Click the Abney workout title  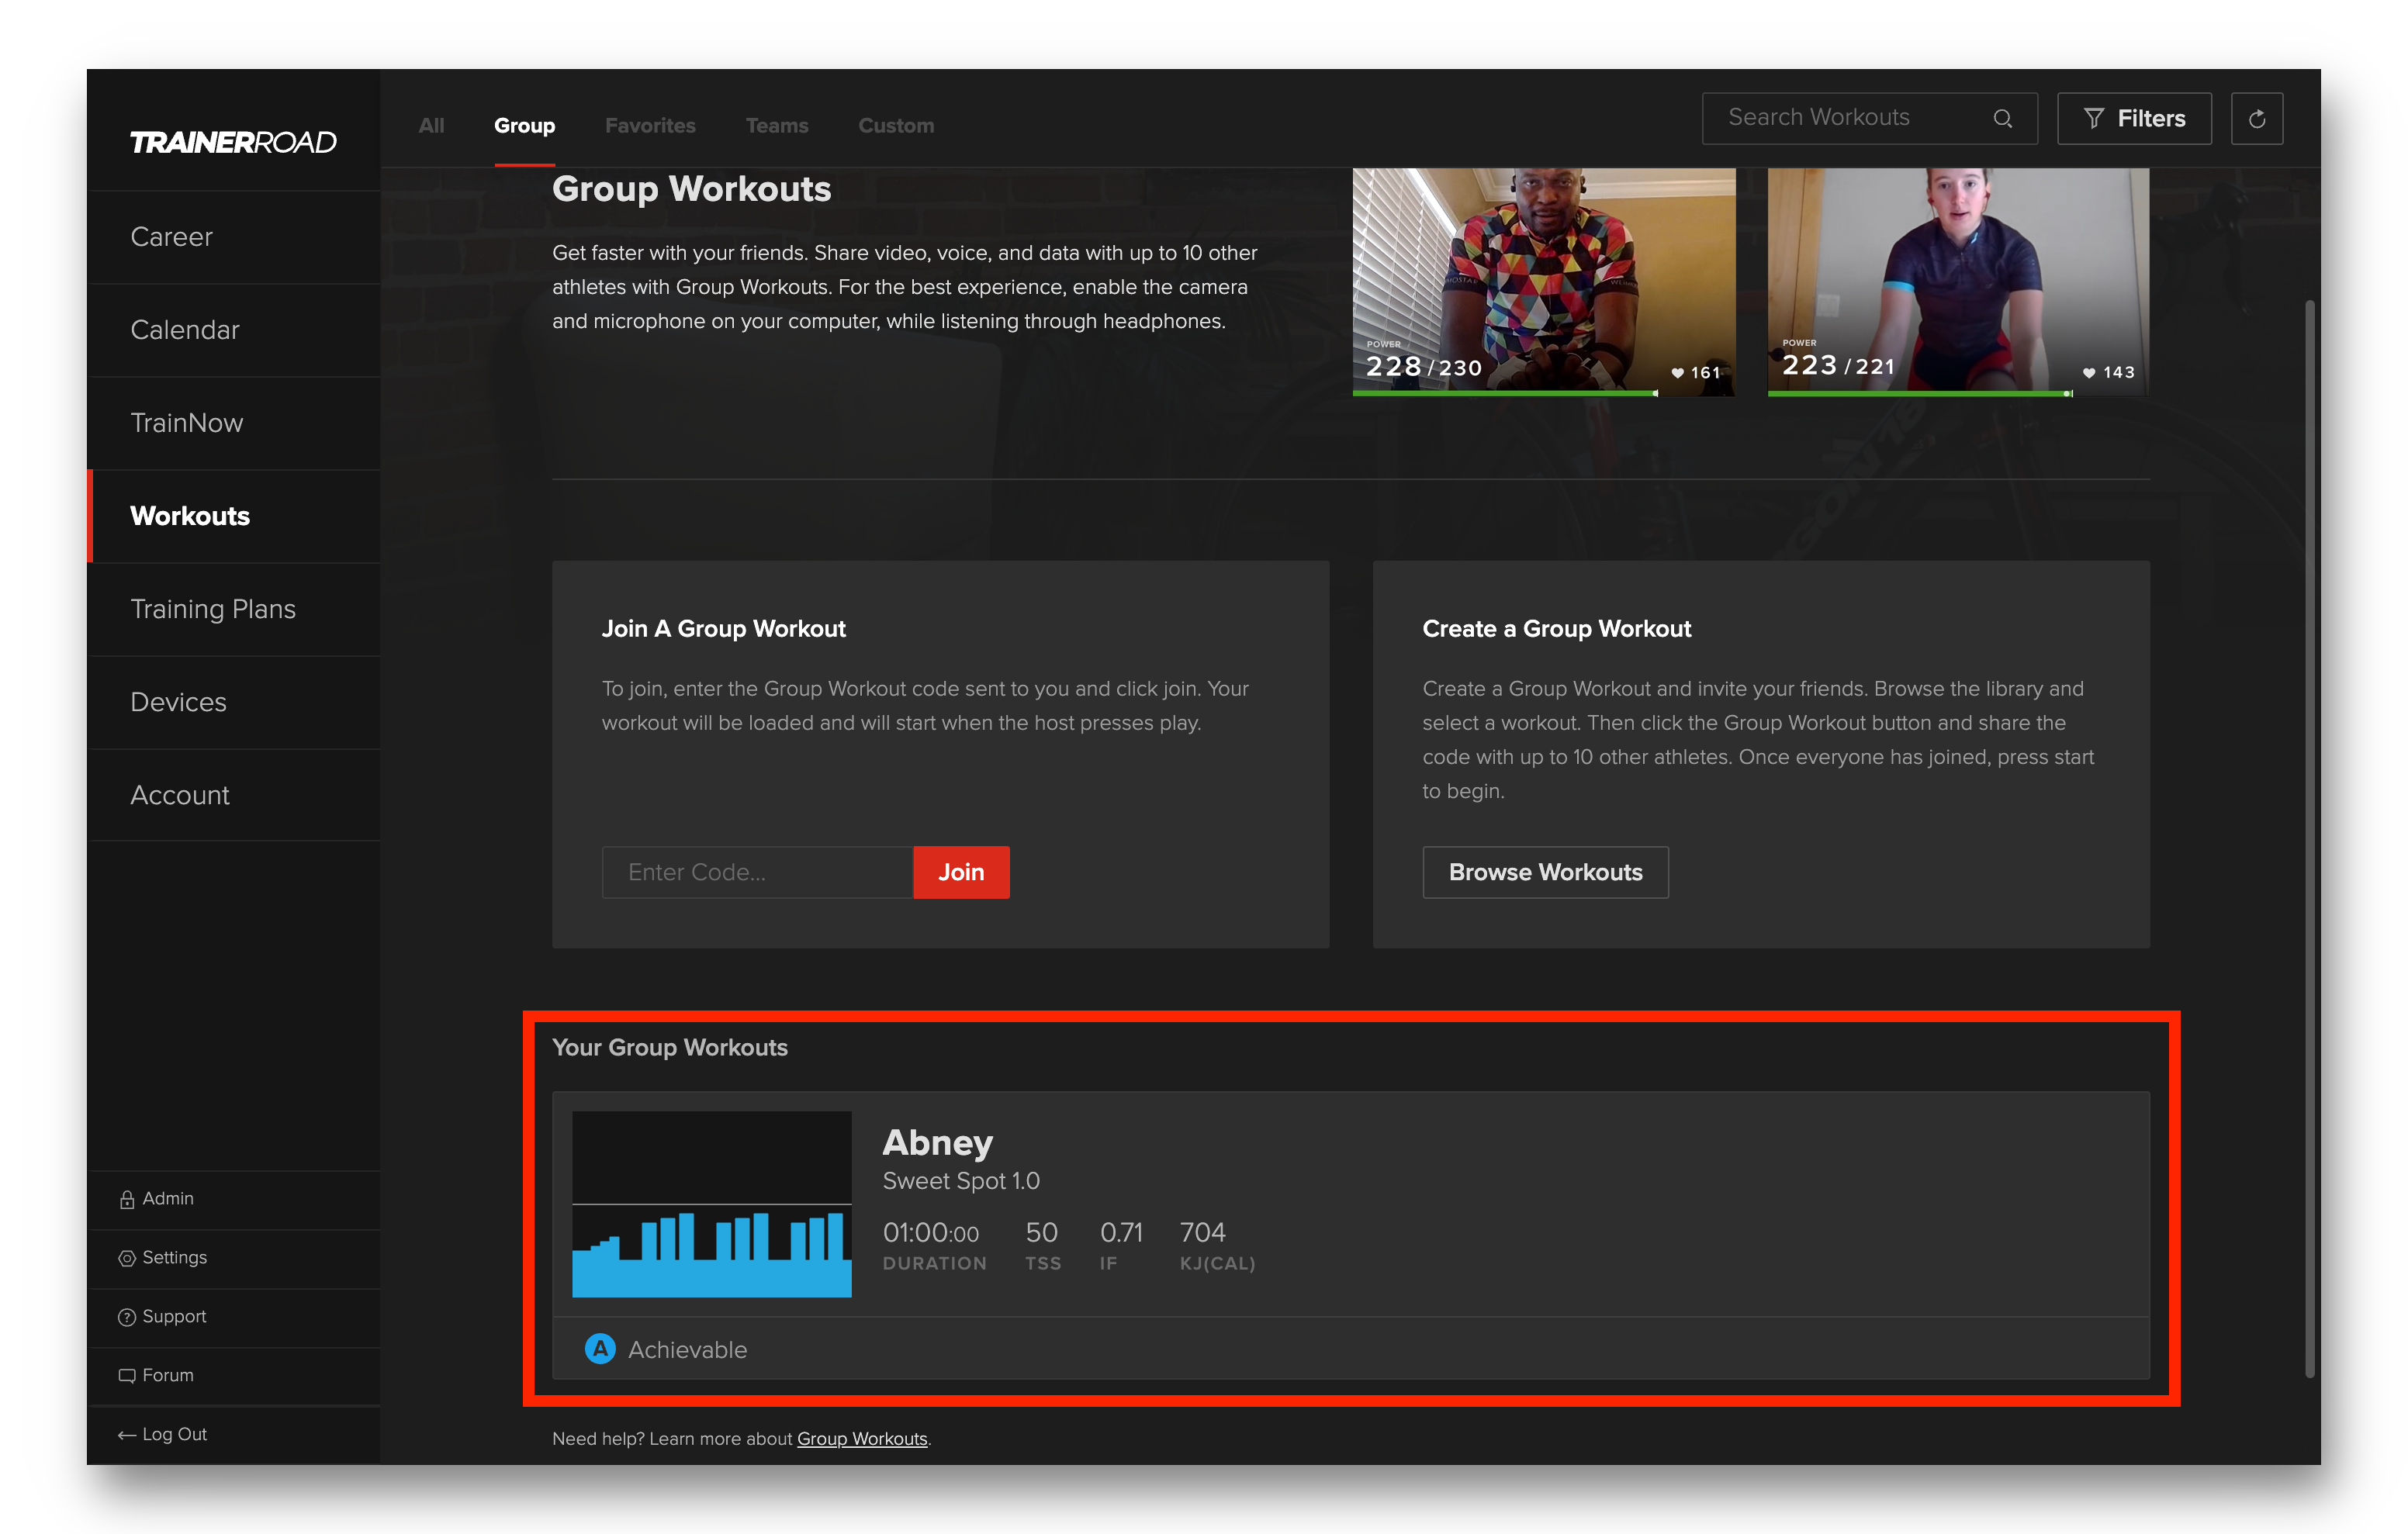[x=937, y=1143]
